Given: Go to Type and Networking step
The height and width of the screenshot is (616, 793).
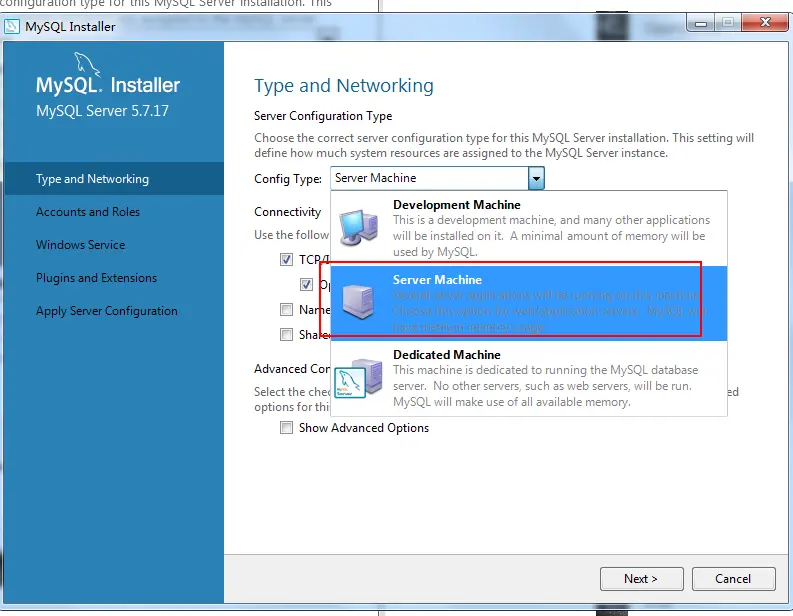Looking at the screenshot, I should pyautogui.click(x=114, y=179).
